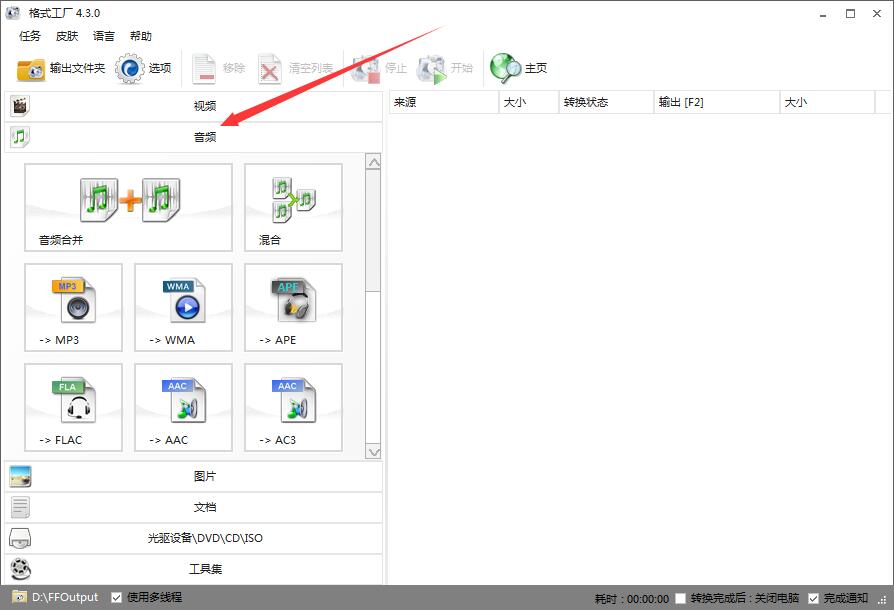Click the Format Factory title bar app icon
The height and width of the screenshot is (610, 894).
[x=13, y=13]
